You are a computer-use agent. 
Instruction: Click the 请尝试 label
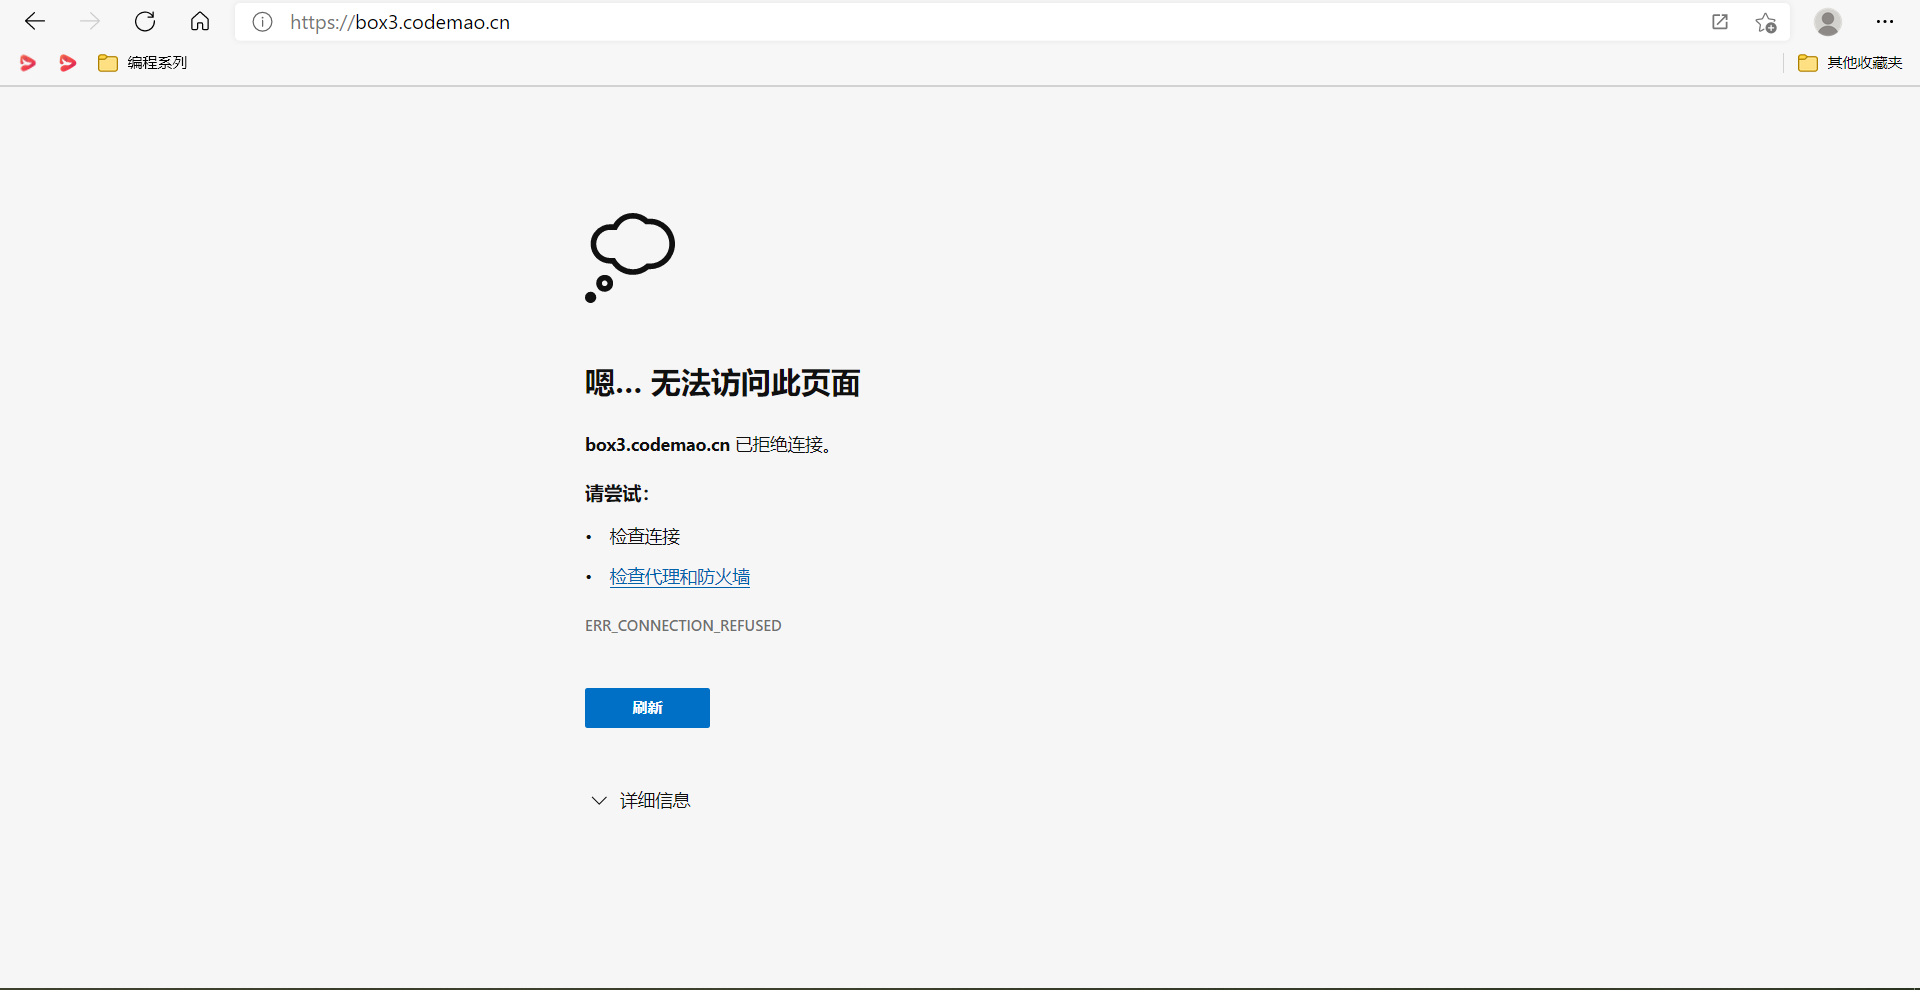(617, 493)
